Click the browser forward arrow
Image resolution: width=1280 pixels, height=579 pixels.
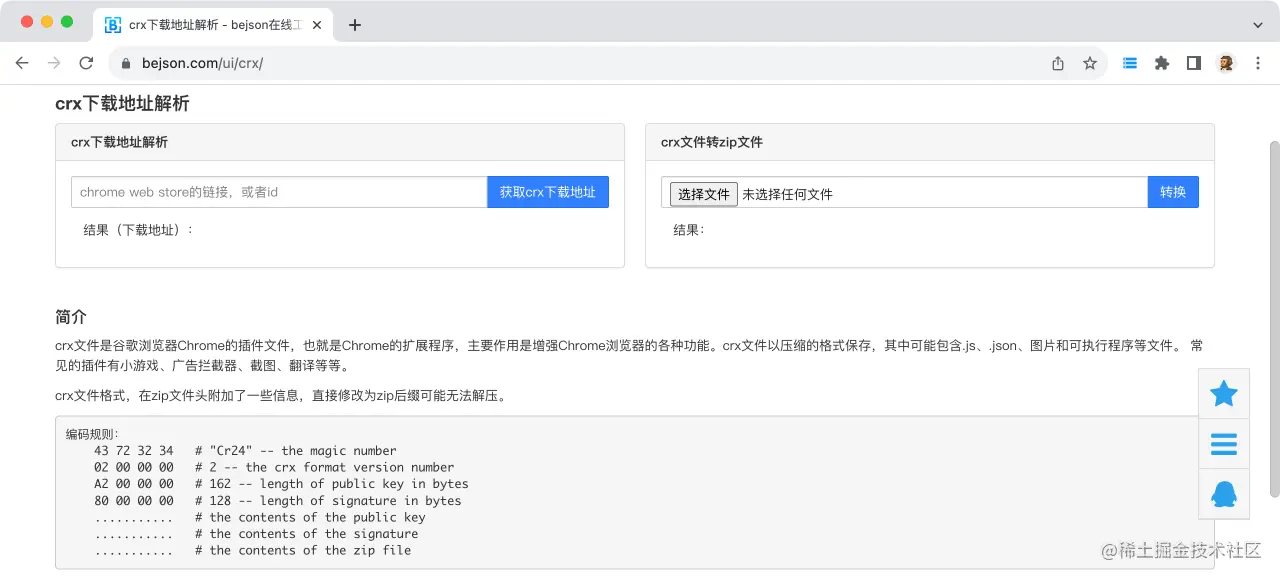[x=54, y=63]
